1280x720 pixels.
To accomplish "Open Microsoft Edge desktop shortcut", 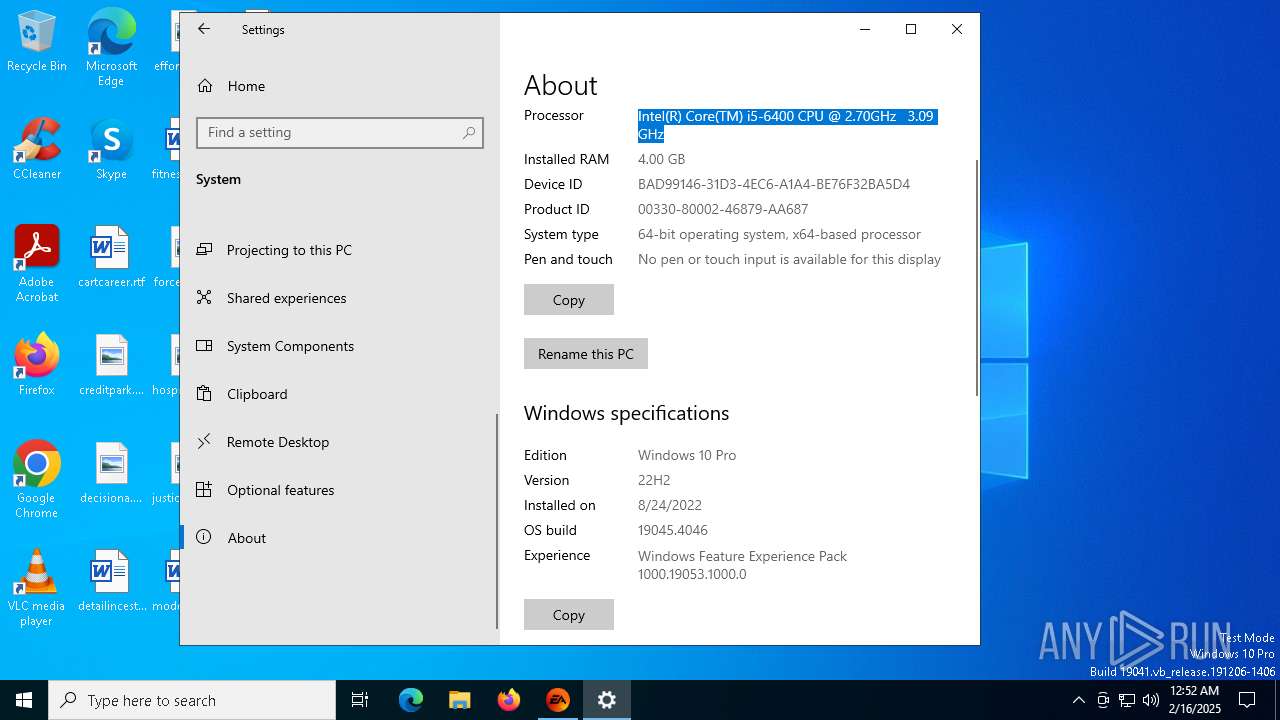I will pyautogui.click(x=111, y=48).
